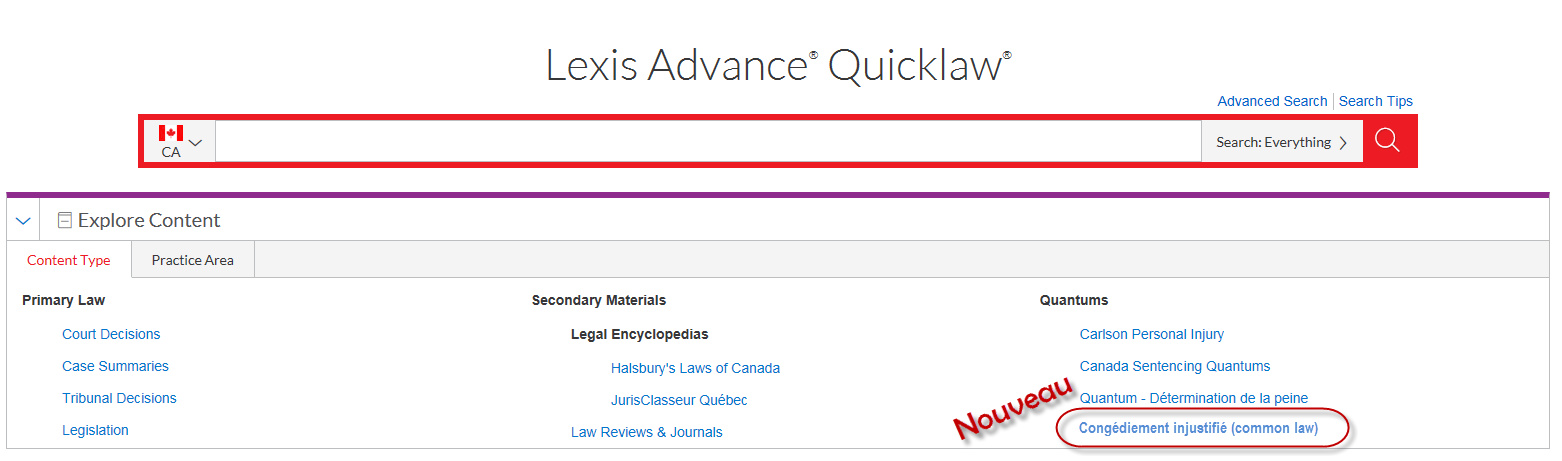1562x461 pixels.
Task: Collapse the Explore Content minus icon
Action: tap(65, 220)
